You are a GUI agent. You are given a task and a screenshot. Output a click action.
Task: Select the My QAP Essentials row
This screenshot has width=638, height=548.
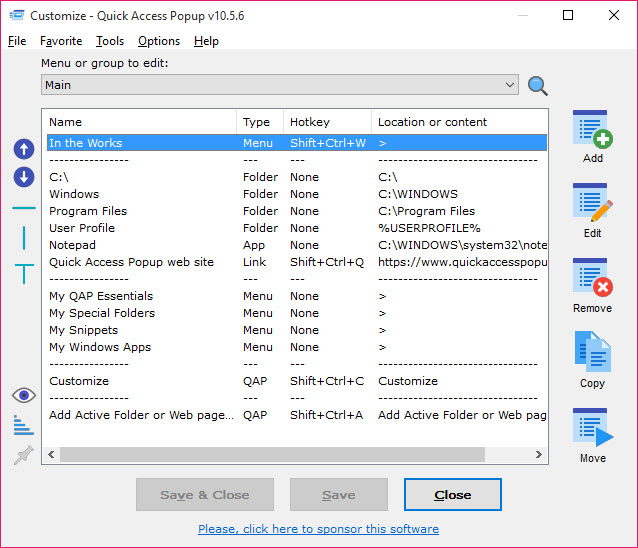297,296
